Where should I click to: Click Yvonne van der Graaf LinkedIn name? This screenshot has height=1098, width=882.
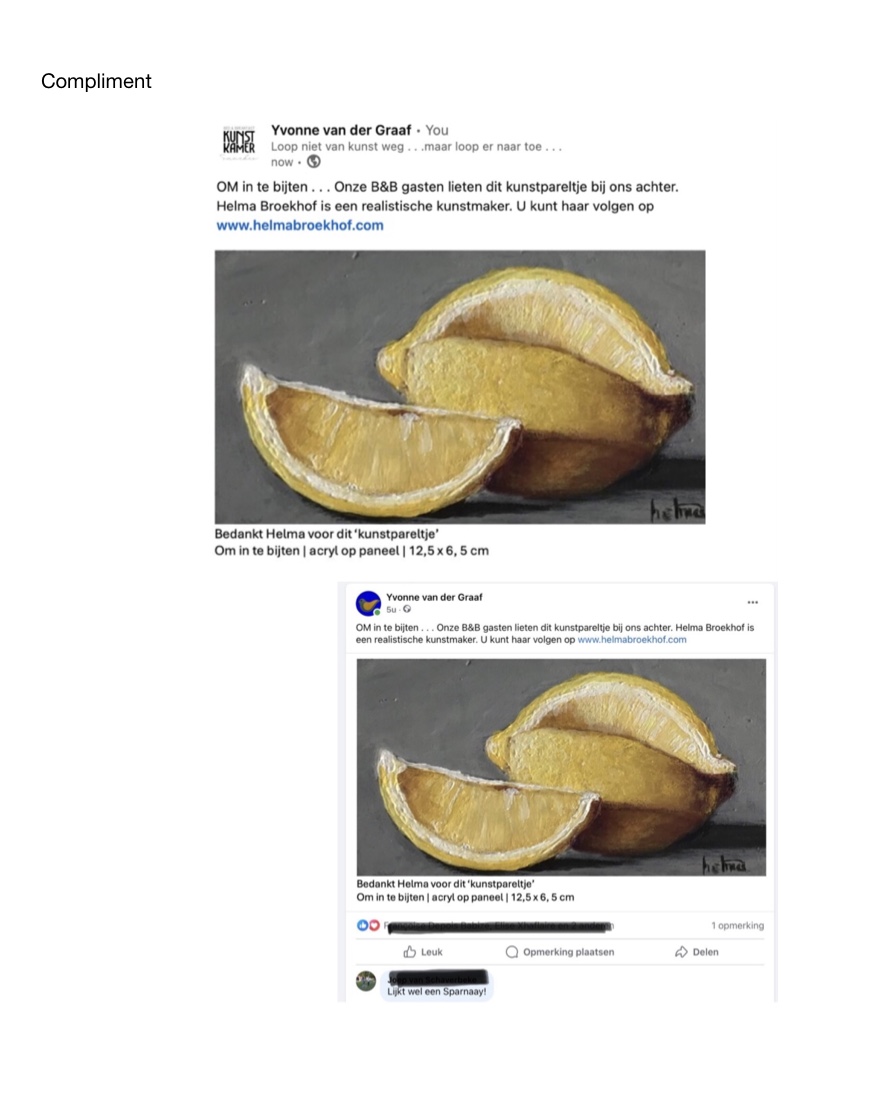(341, 130)
